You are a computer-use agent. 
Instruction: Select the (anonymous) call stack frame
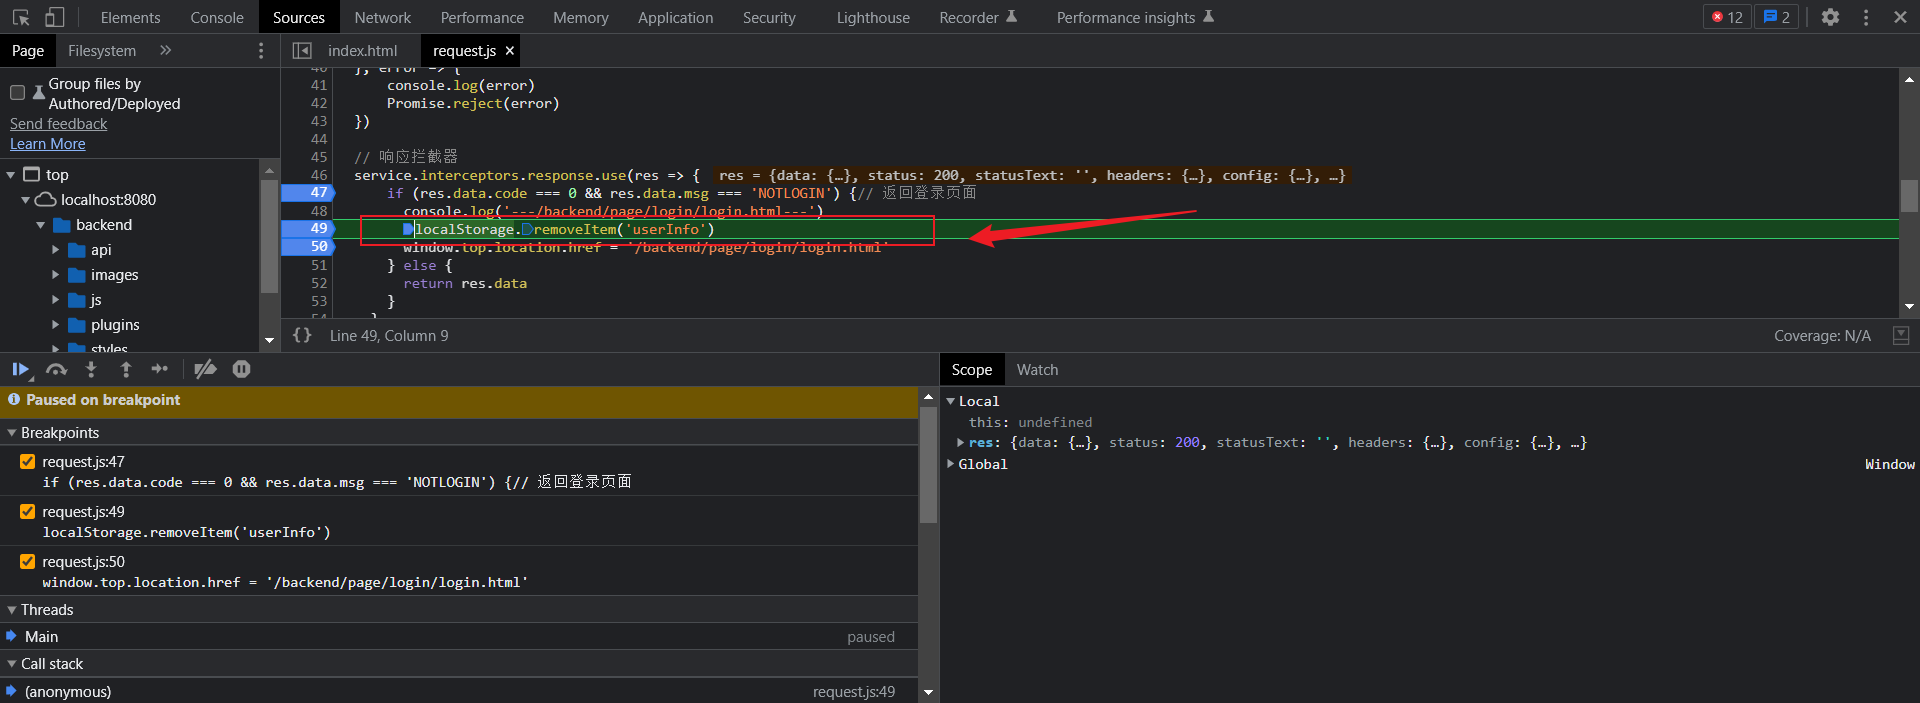(459, 691)
